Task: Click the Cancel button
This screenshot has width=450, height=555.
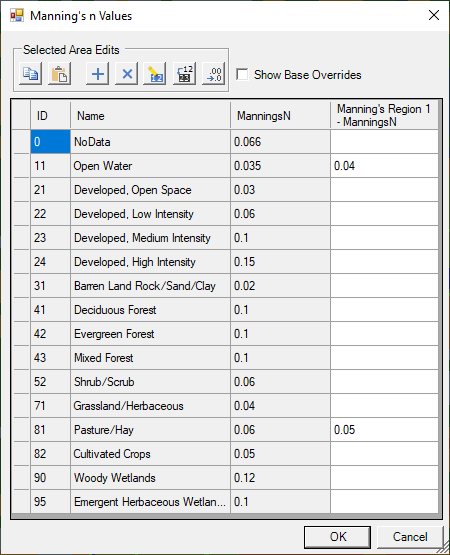Action: tap(410, 537)
